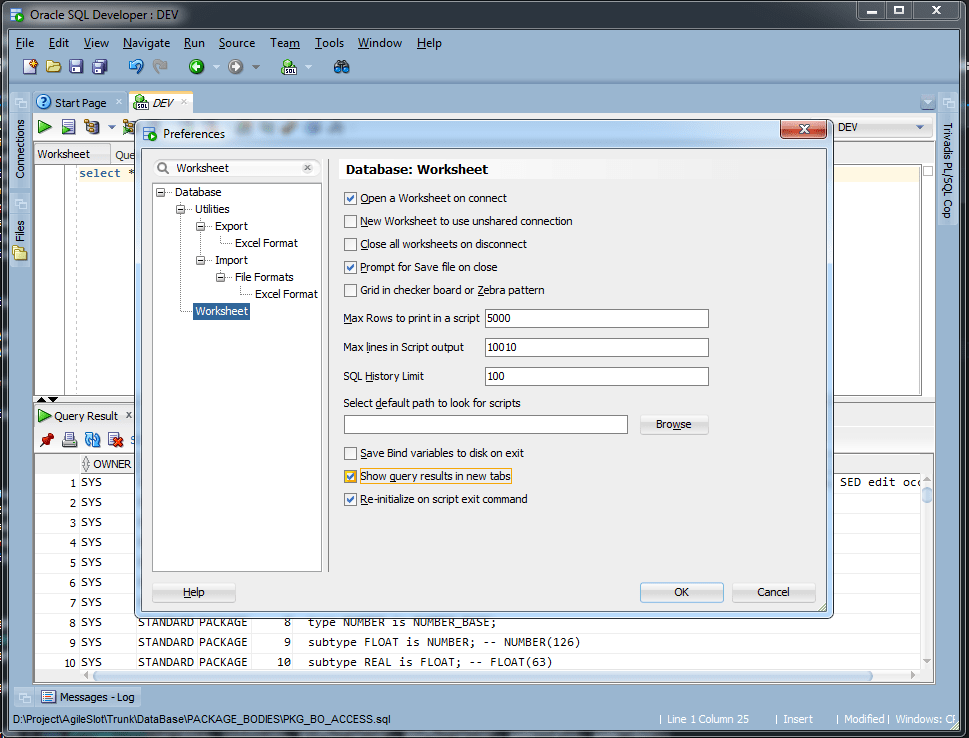The width and height of the screenshot is (969, 738).
Task: Print the Query Result output
Action: point(71,440)
